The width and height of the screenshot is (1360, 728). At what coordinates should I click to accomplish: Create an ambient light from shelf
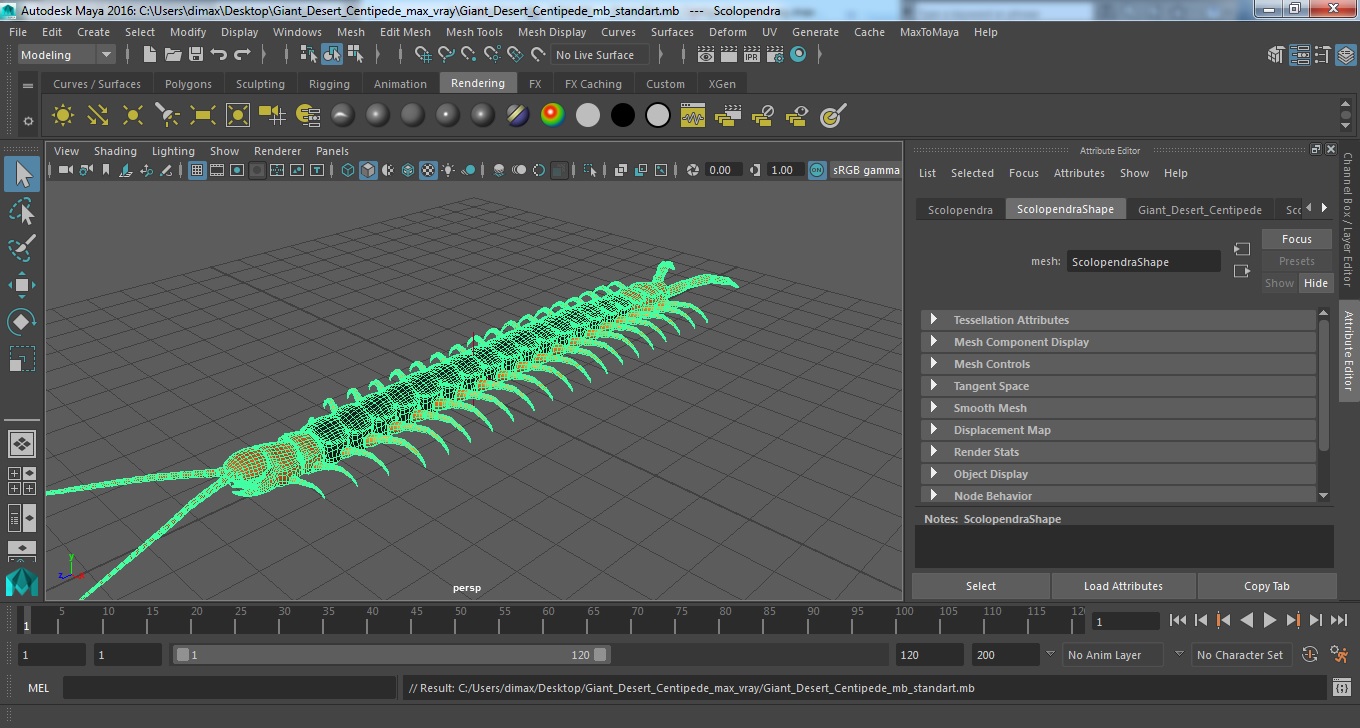[63, 116]
